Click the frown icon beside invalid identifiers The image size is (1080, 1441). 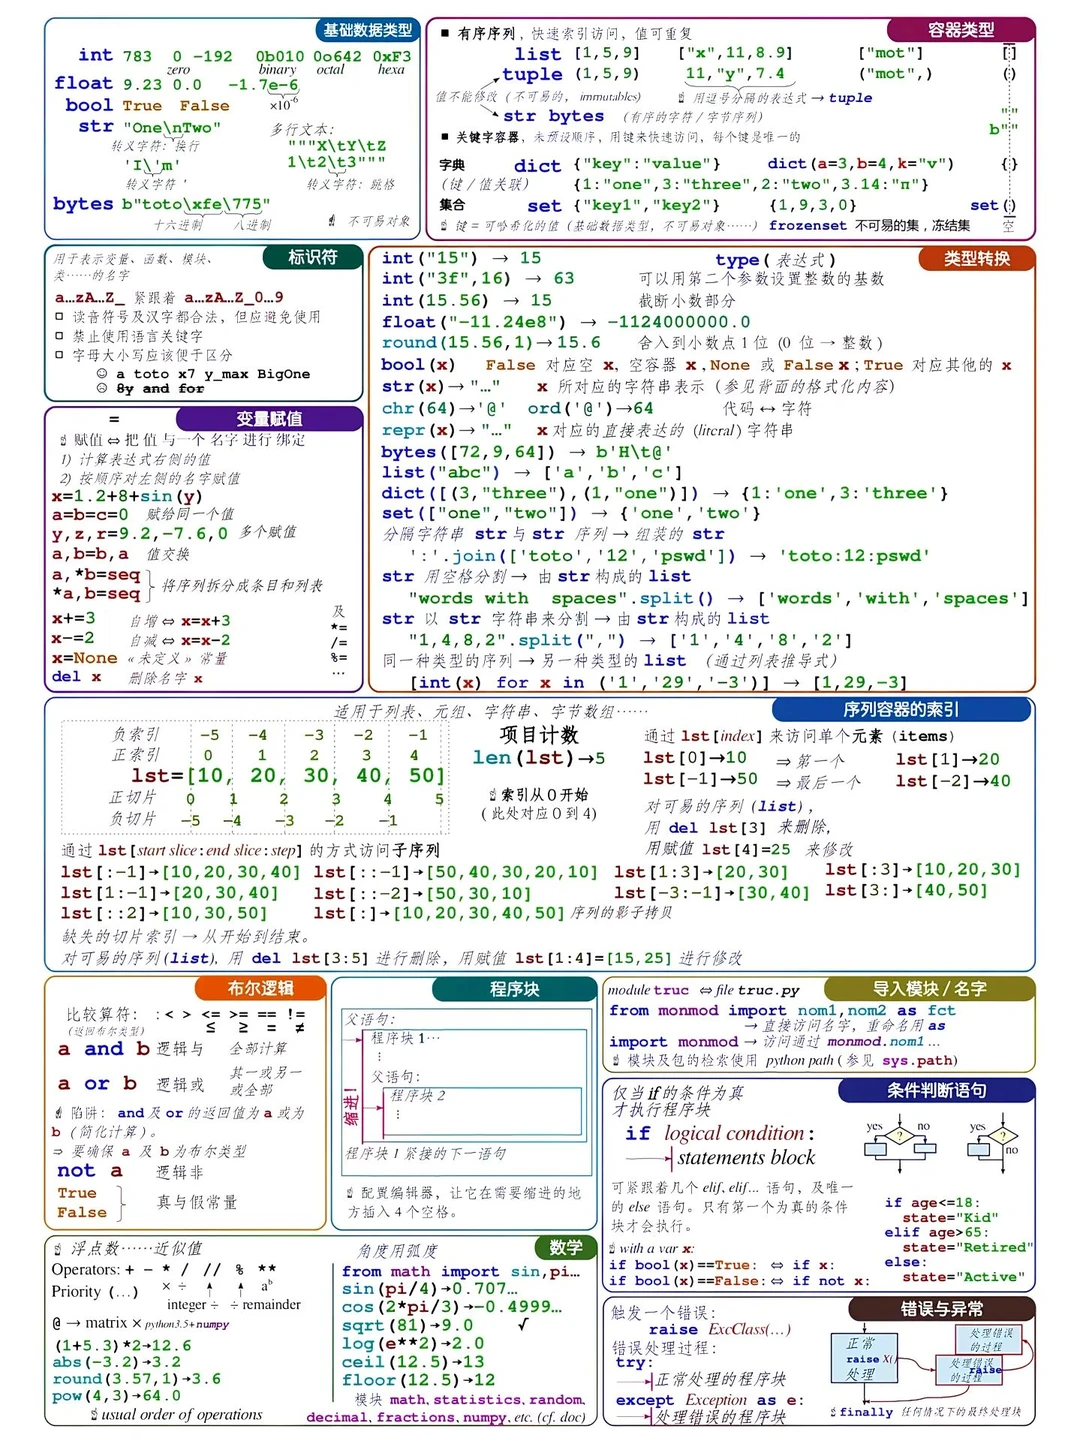(x=103, y=389)
